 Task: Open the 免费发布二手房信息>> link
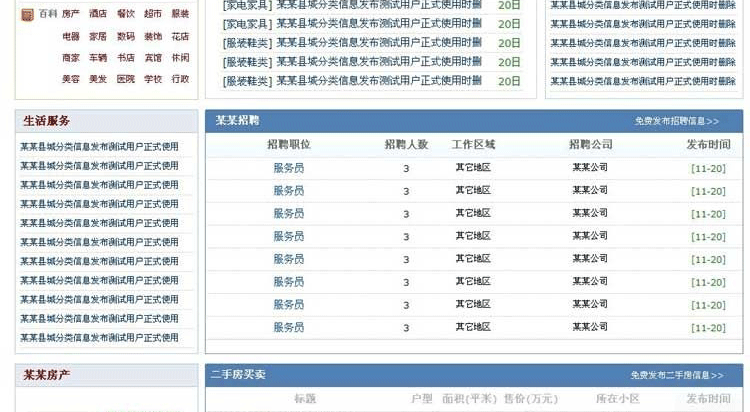[677, 376]
